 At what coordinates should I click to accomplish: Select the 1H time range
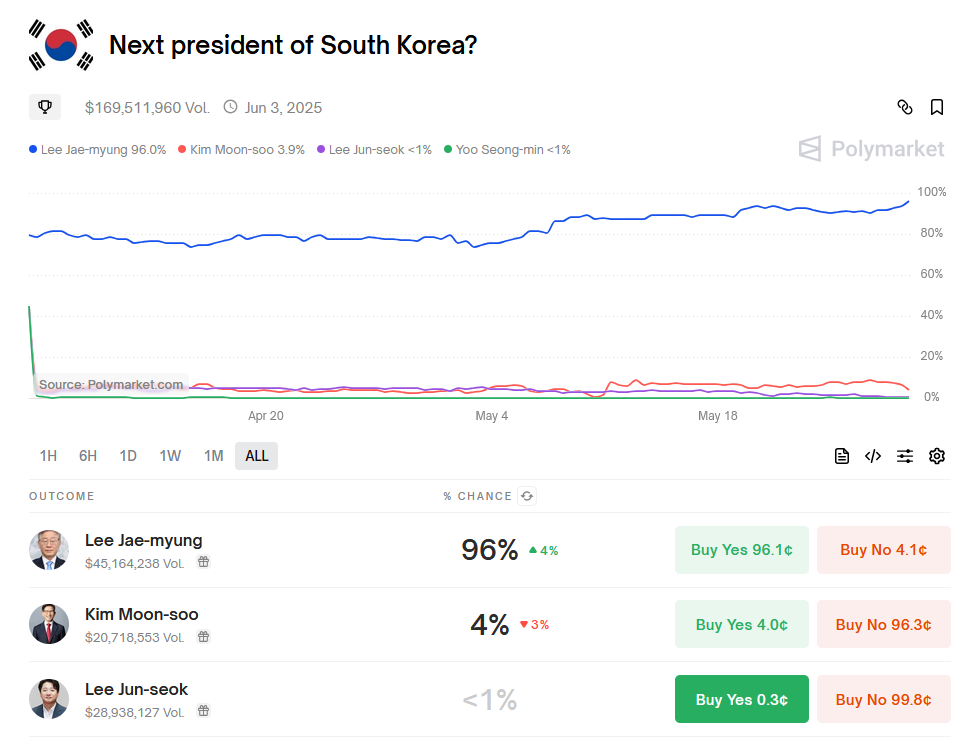coord(48,456)
